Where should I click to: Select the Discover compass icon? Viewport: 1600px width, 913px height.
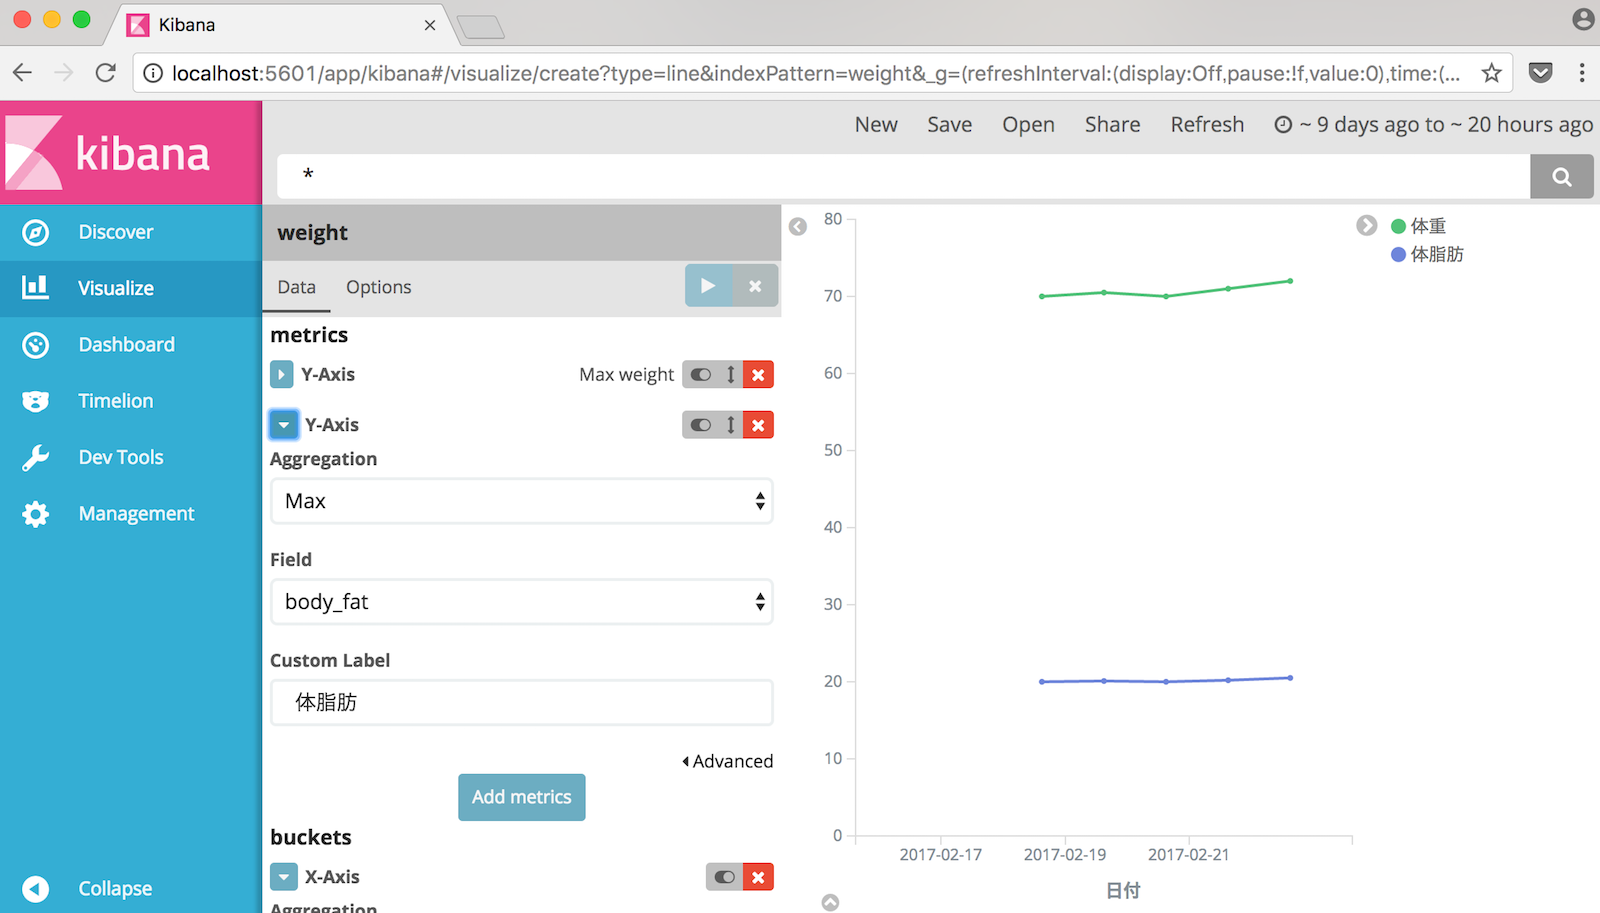[36, 232]
